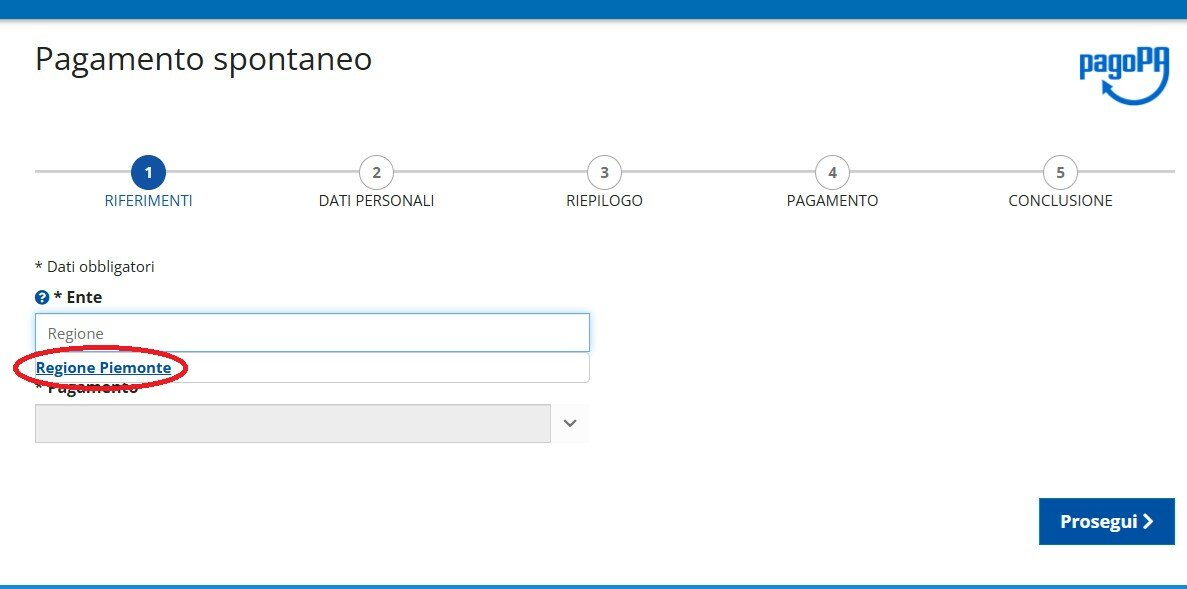
Task: Click the Prosegui button
Action: [1107, 522]
